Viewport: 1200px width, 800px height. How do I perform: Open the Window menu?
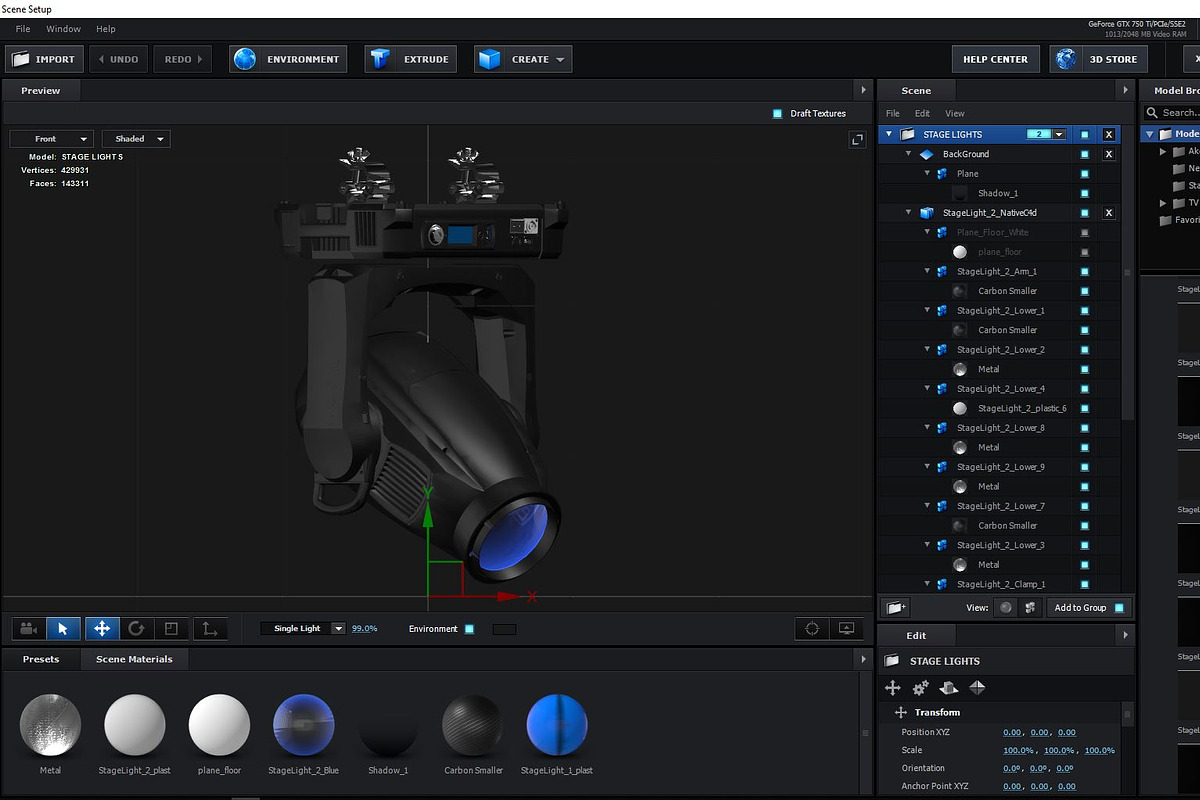(x=64, y=29)
